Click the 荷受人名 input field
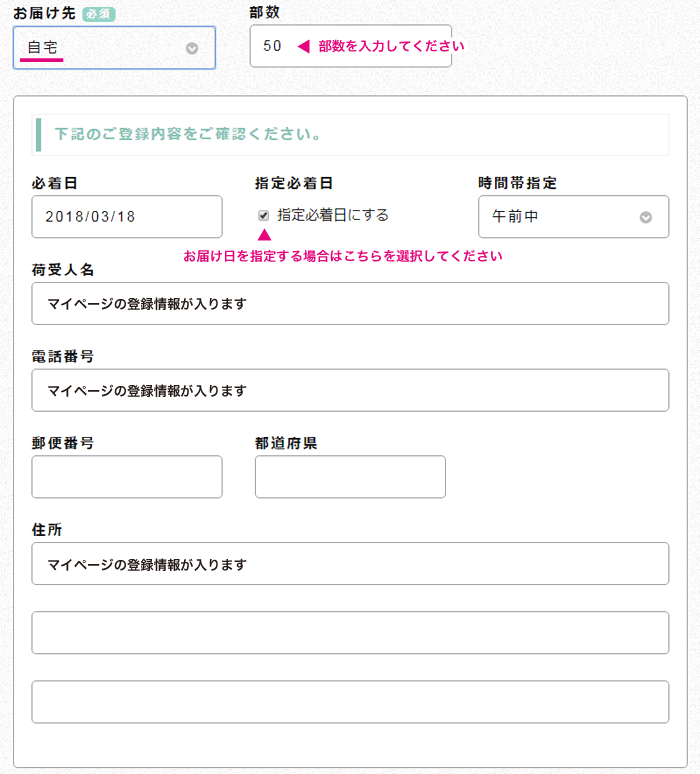Viewport: 700px width, 774px height. tap(350, 304)
